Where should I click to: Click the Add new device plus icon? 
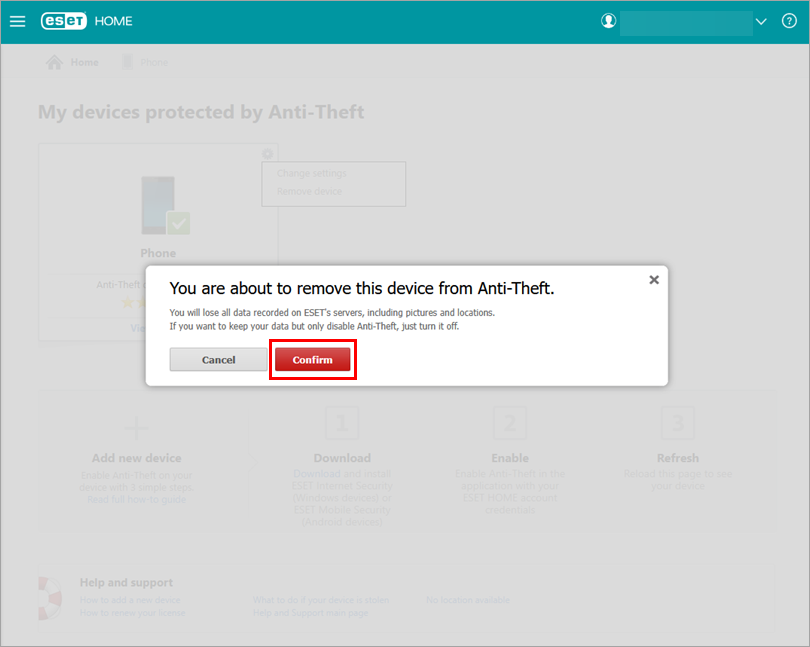coord(136,425)
